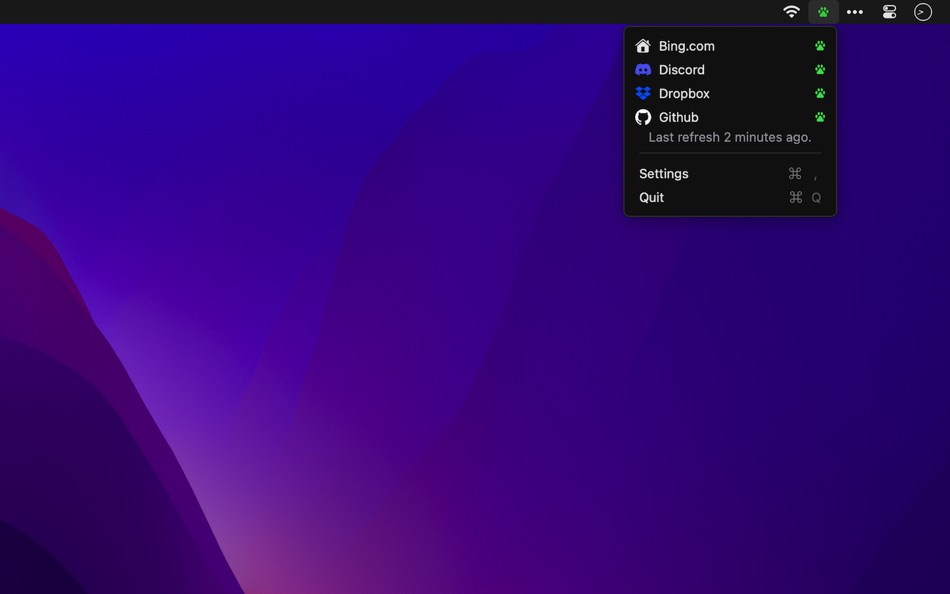Toggle the green paw status next to Discord
This screenshot has height=594, width=950.
(x=820, y=69)
